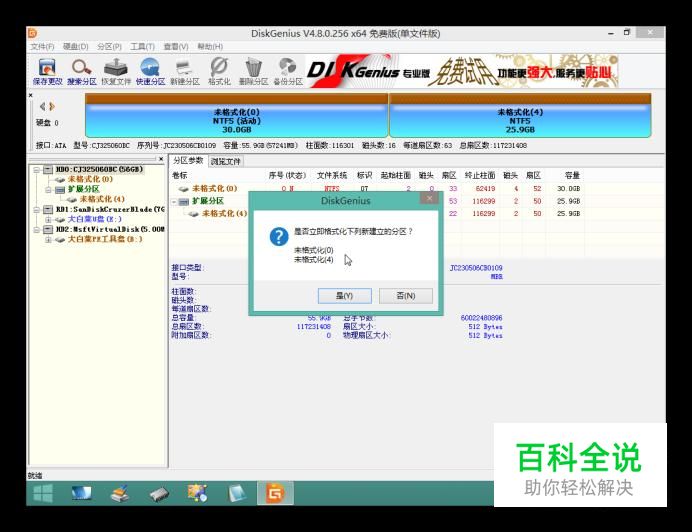Select HD1:SanDiskCruzerBlade disk in tree
This screenshot has height=532, width=692.
coord(110,210)
